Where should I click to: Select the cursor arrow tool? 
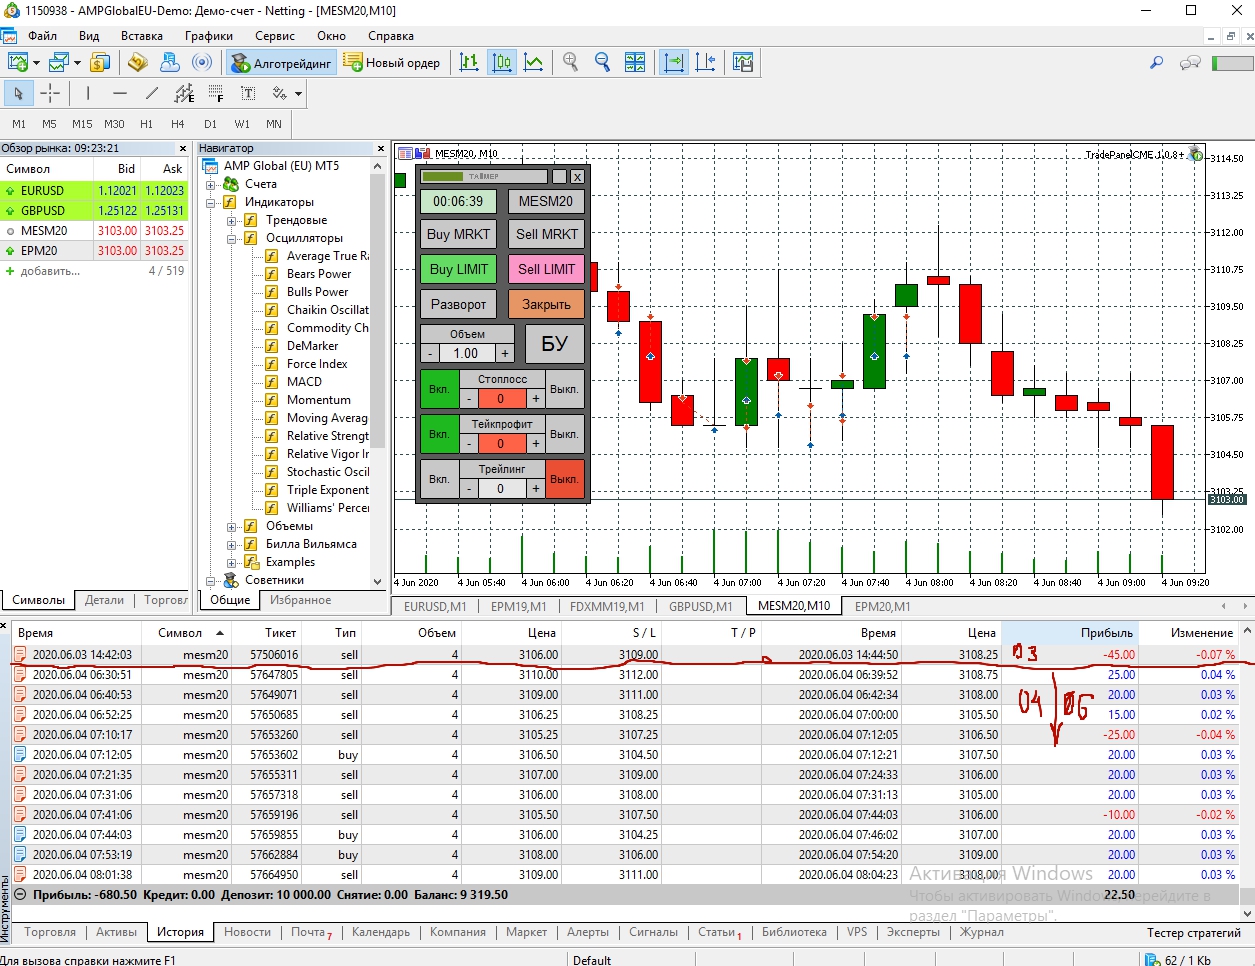pos(18,93)
